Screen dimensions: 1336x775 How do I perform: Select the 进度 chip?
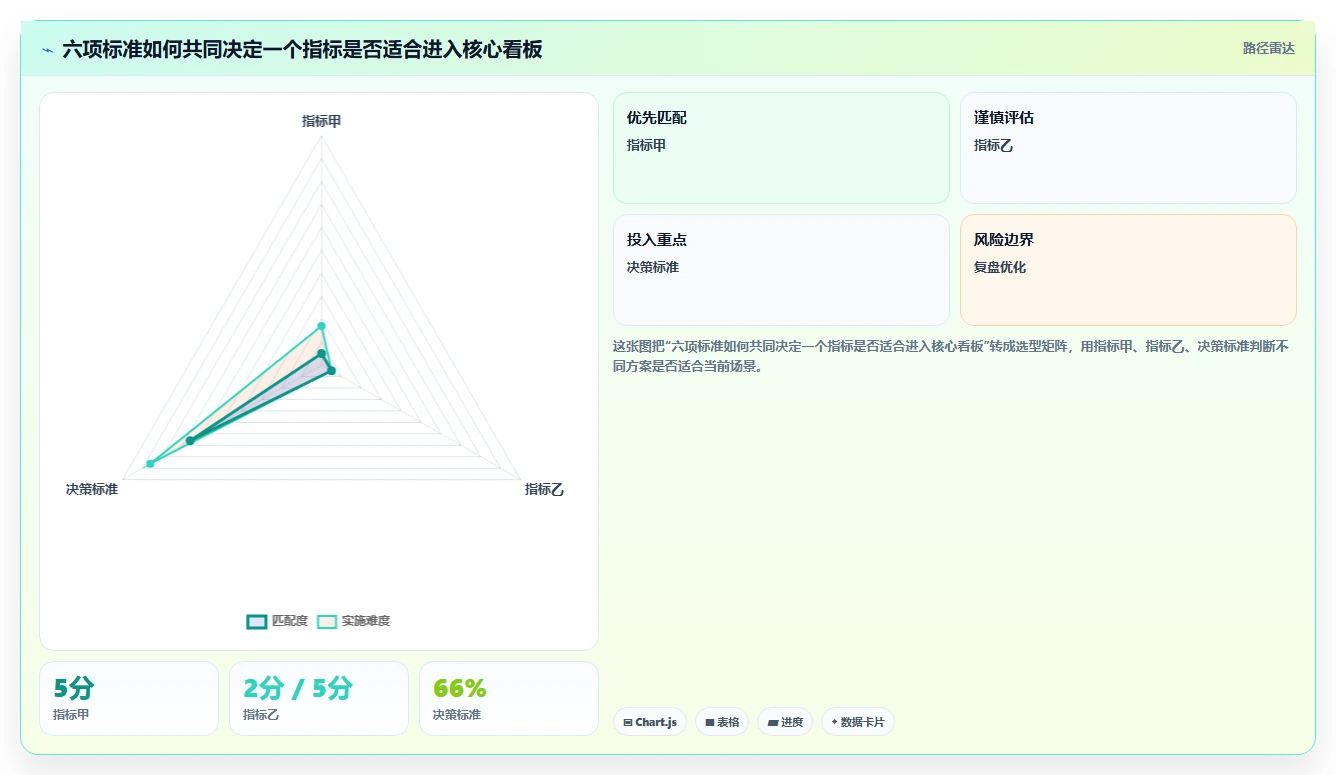785,722
